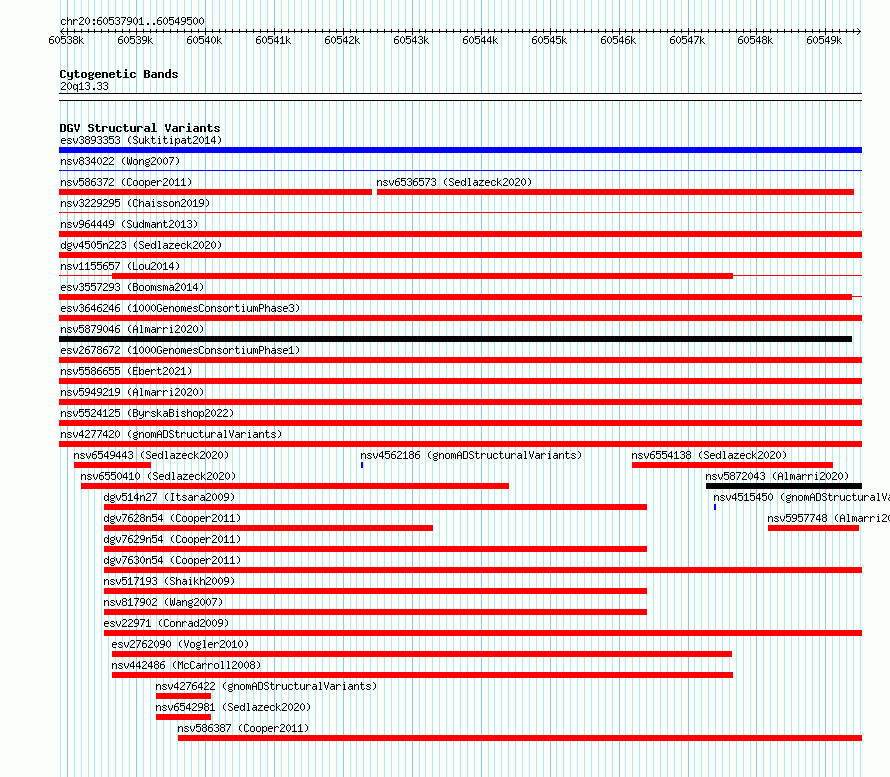Image resolution: width=890 pixels, height=777 pixels.
Task: Select nsv442486 (McCarroll2008) label
Action: (186, 665)
